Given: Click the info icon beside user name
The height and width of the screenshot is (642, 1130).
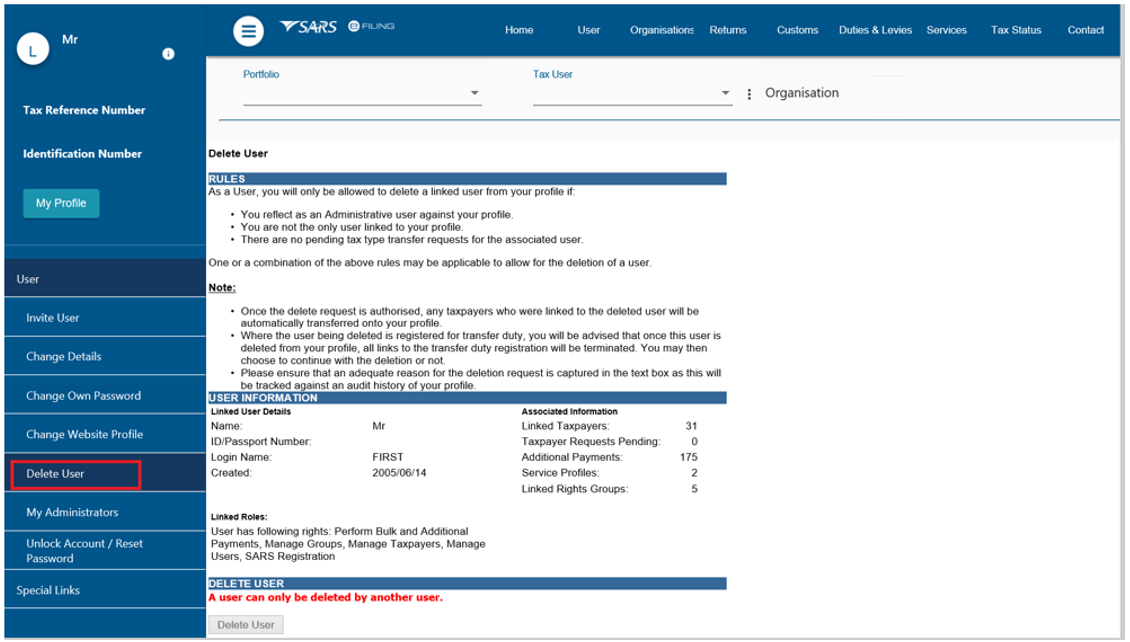Looking at the screenshot, I should (168, 54).
